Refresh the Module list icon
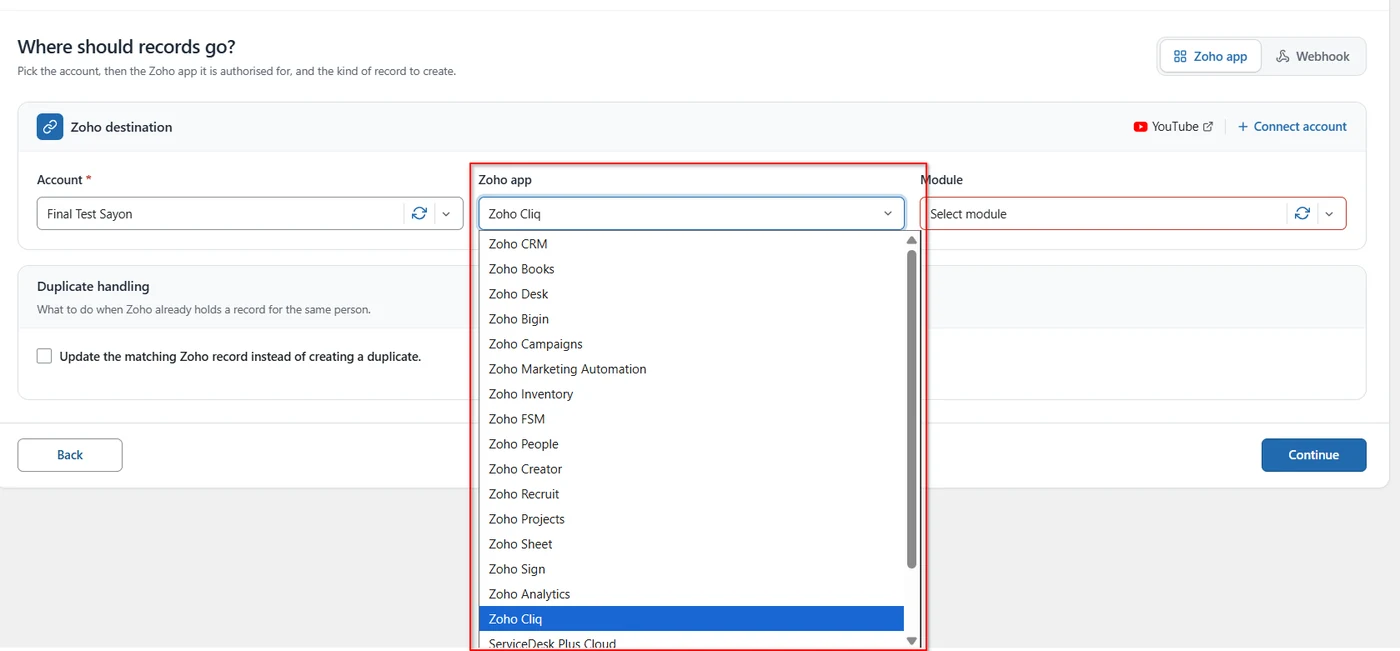Screen dimensions: 1400x651 (x=1302, y=213)
